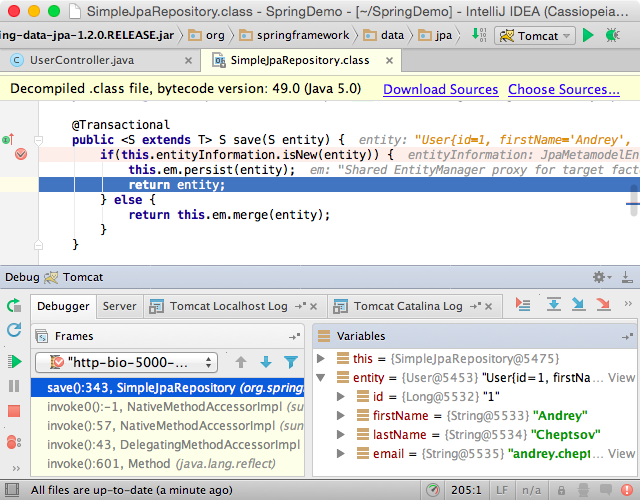Close the UserController.java tab

tap(188, 61)
